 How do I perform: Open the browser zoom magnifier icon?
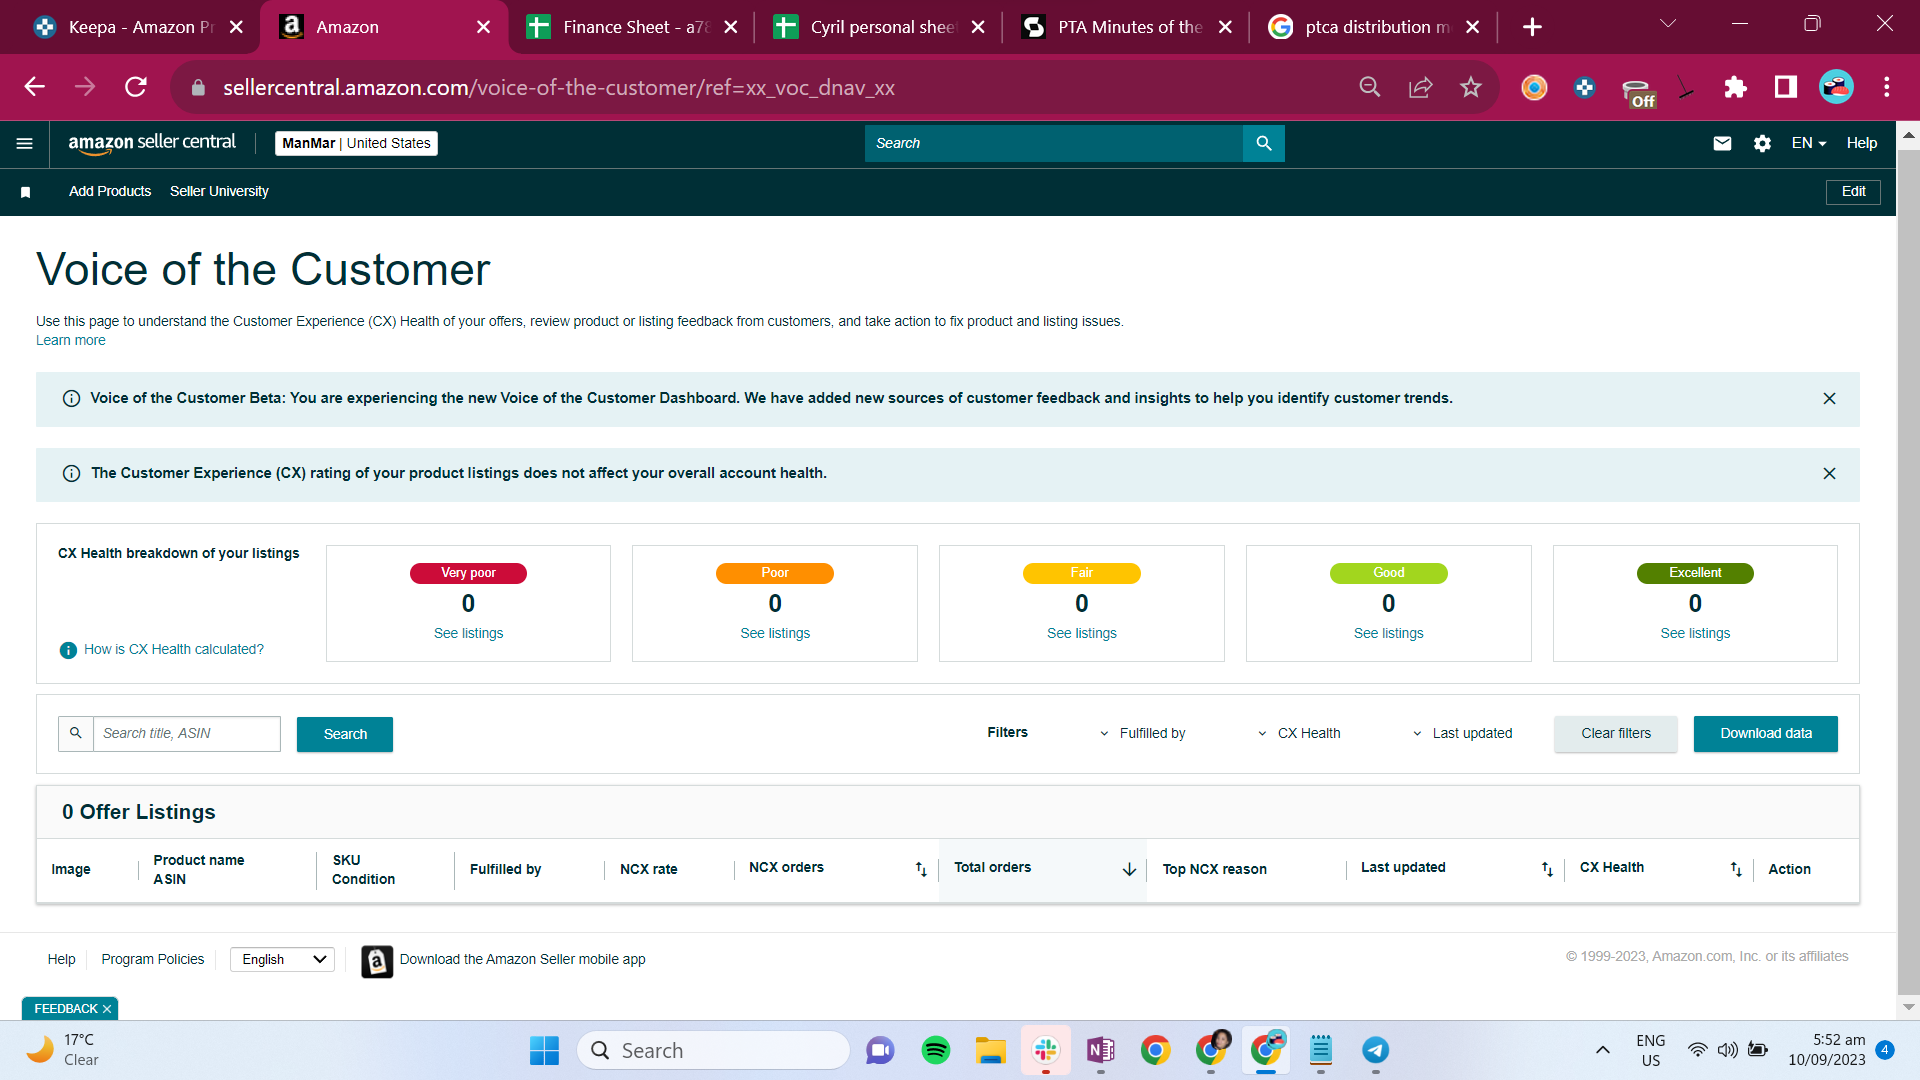click(1370, 87)
